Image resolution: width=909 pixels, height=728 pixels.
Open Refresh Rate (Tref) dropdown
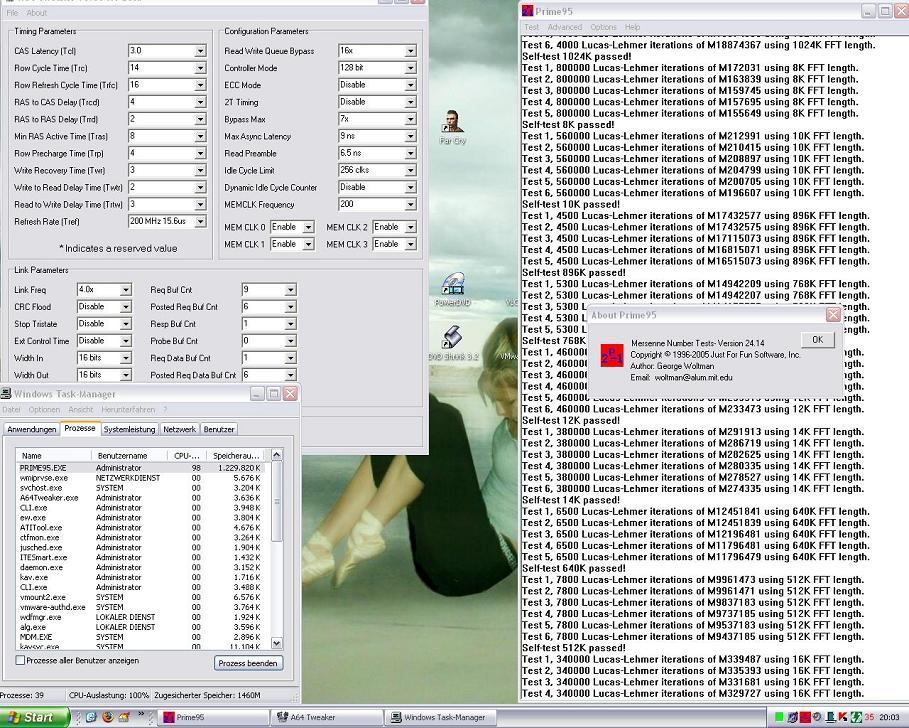pos(200,221)
